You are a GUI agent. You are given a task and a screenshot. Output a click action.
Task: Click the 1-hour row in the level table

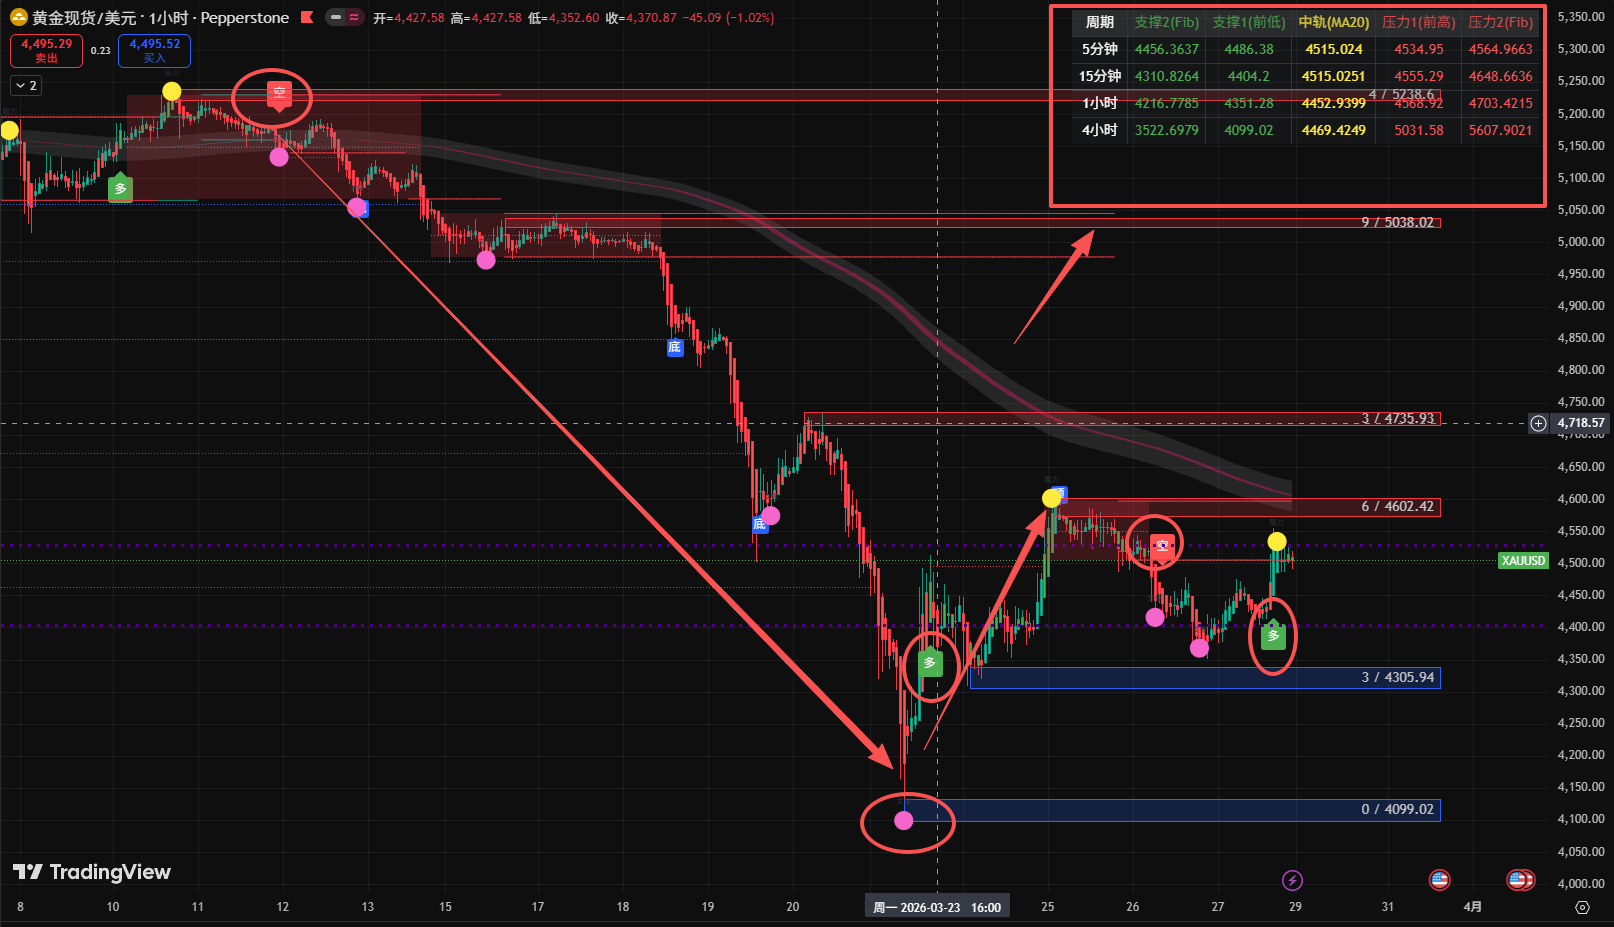1100,103
